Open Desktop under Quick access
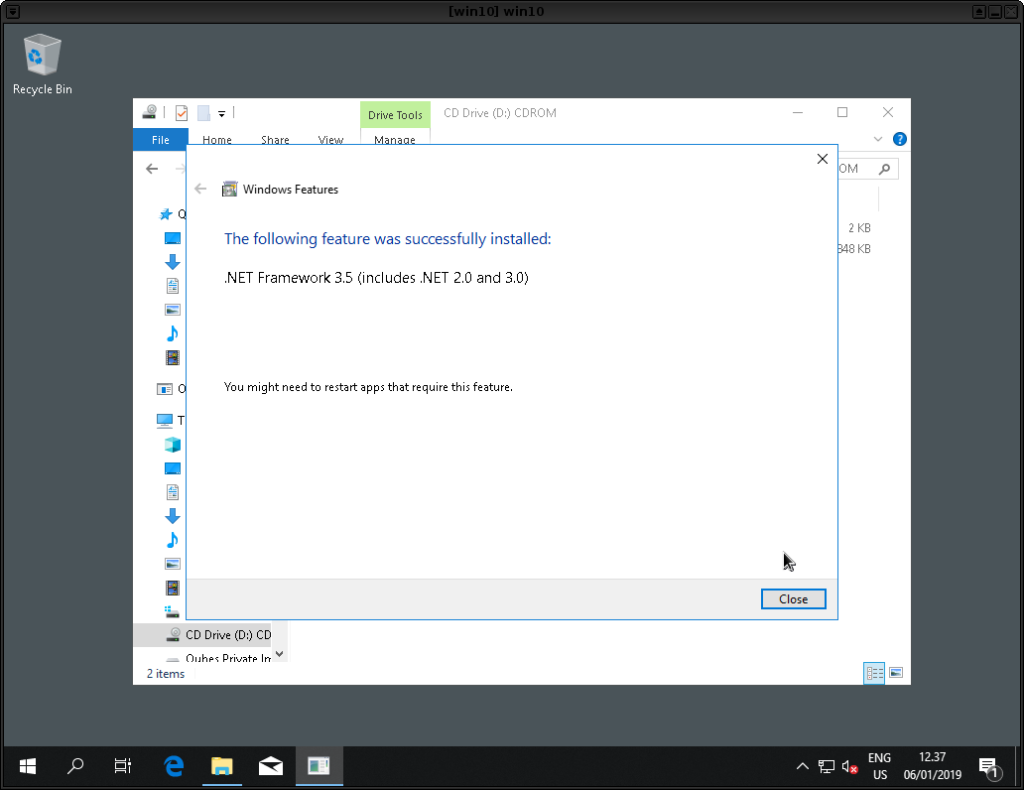The height and width of the screenshot is (790, 1024). click(x=172, y=238)
